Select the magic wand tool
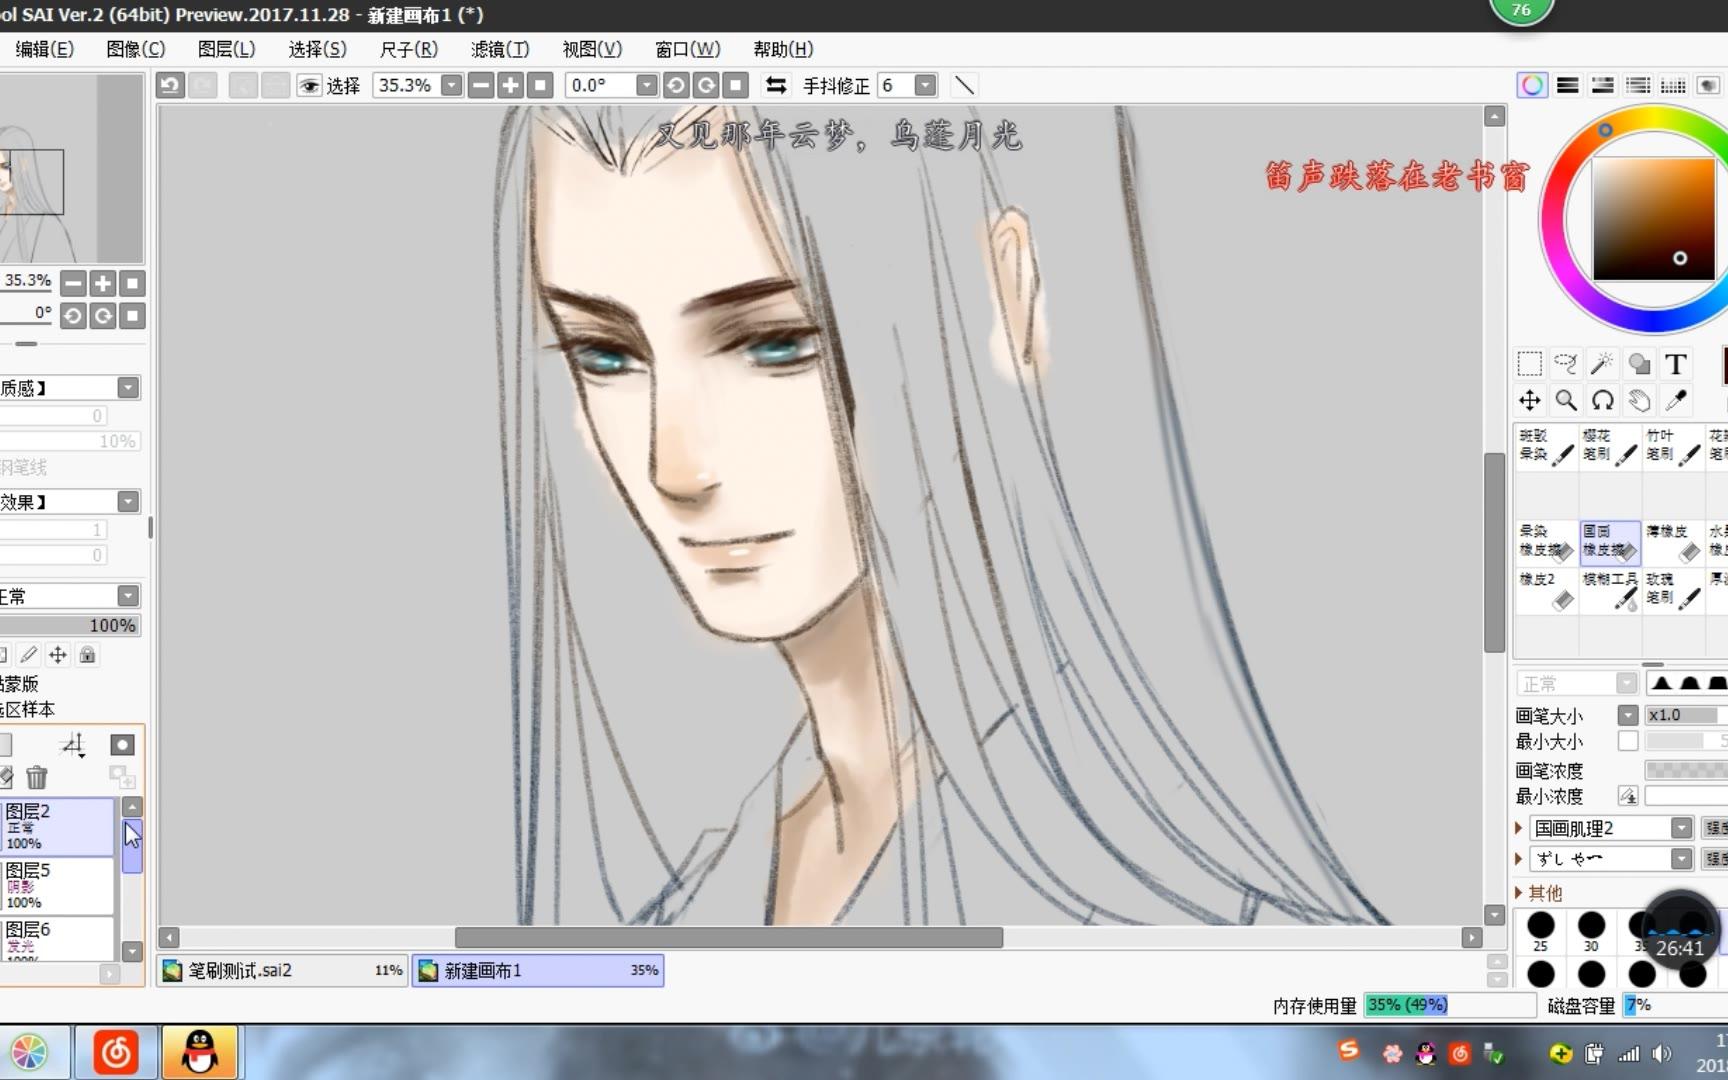Image resolution: width=1728 pixels, height=1080 pixels. click(x=1602, y=363)
